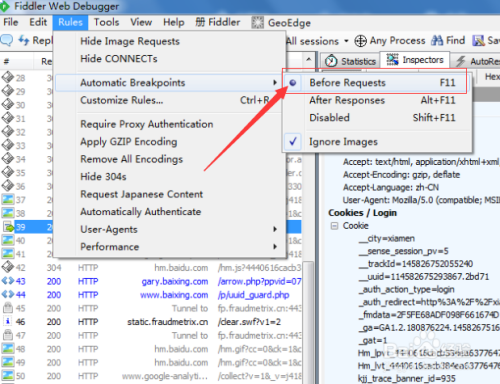
Task: Click the Any Process crosshair icon
Action: pos(360,41)
